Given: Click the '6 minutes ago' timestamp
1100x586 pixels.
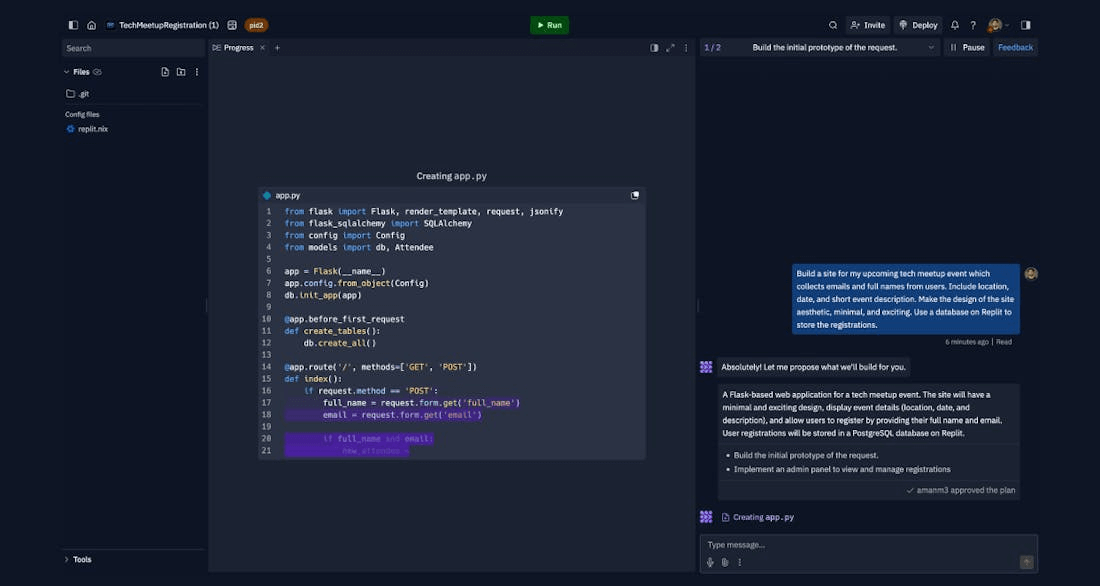Looking at the screenshot, I should tap(967, 342).
